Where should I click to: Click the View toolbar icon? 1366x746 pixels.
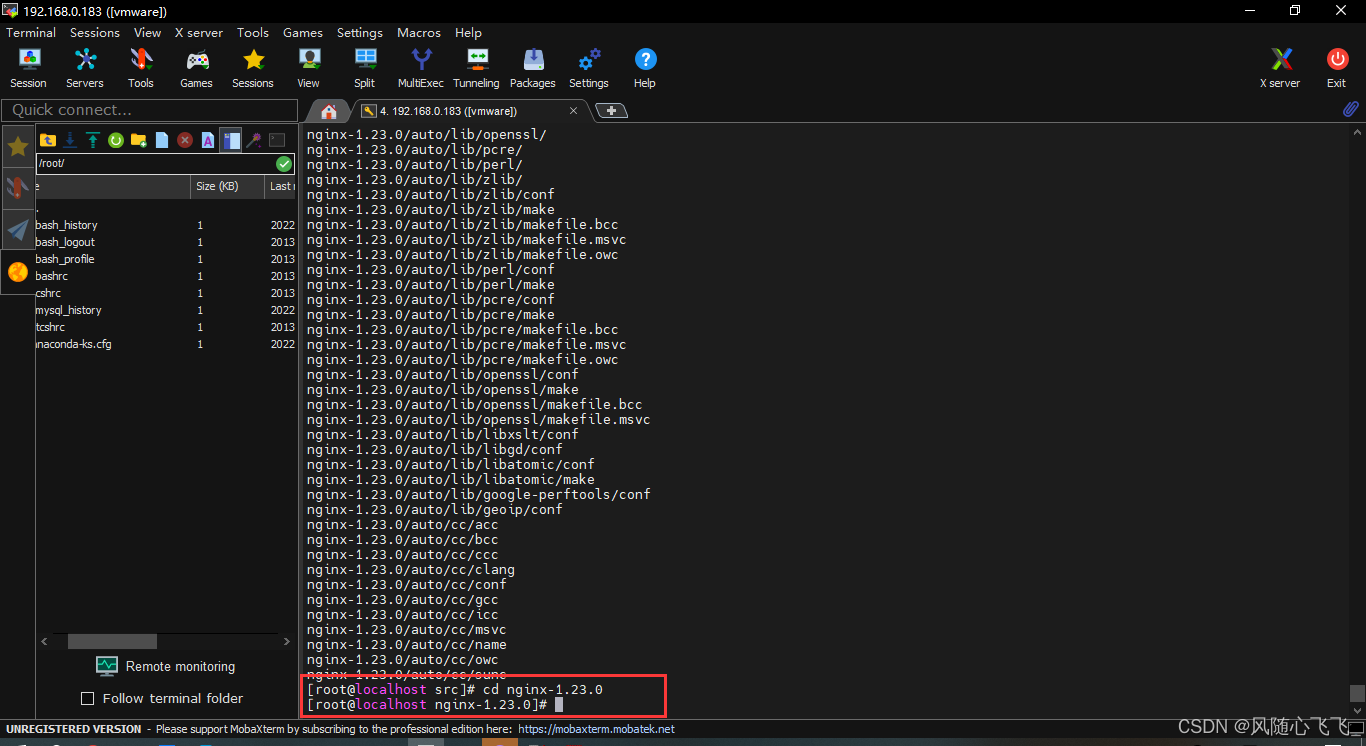click(x=309, y=68)
